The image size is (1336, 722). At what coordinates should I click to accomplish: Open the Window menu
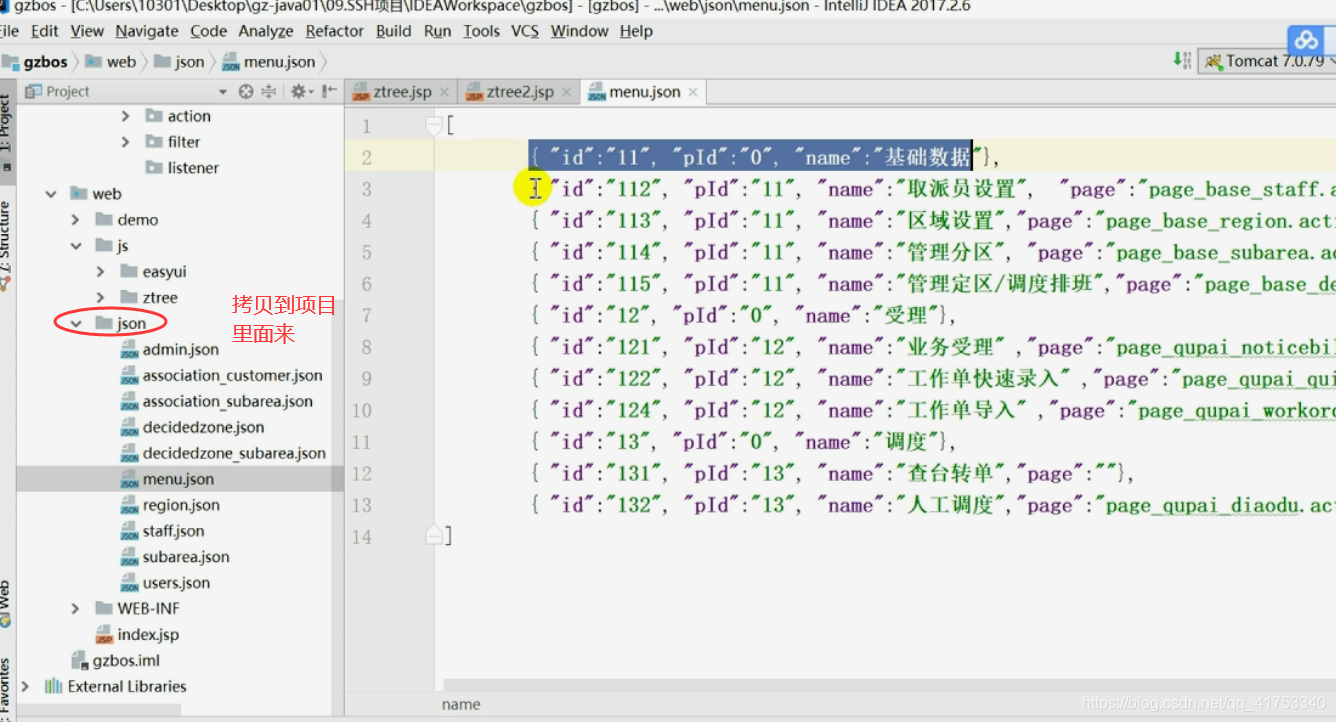(x=580, y=31)
